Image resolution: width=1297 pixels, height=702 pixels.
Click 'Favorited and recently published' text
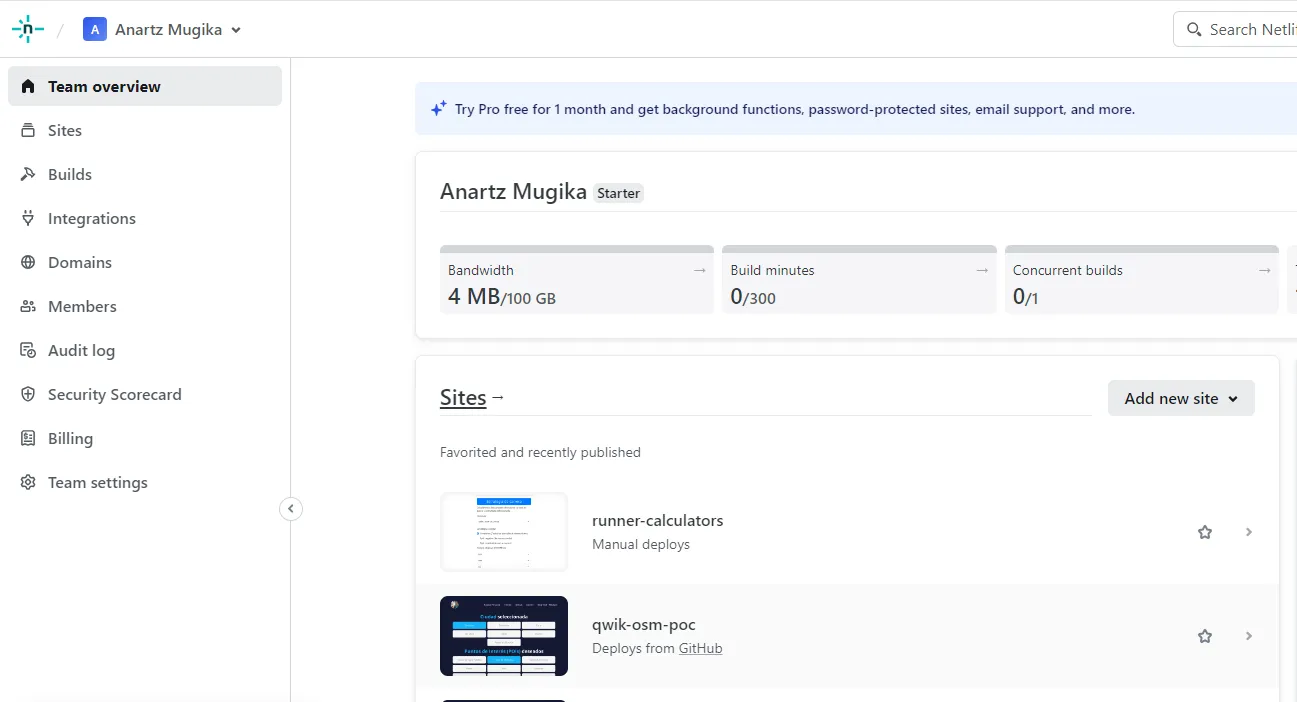(x=540, y=452)
